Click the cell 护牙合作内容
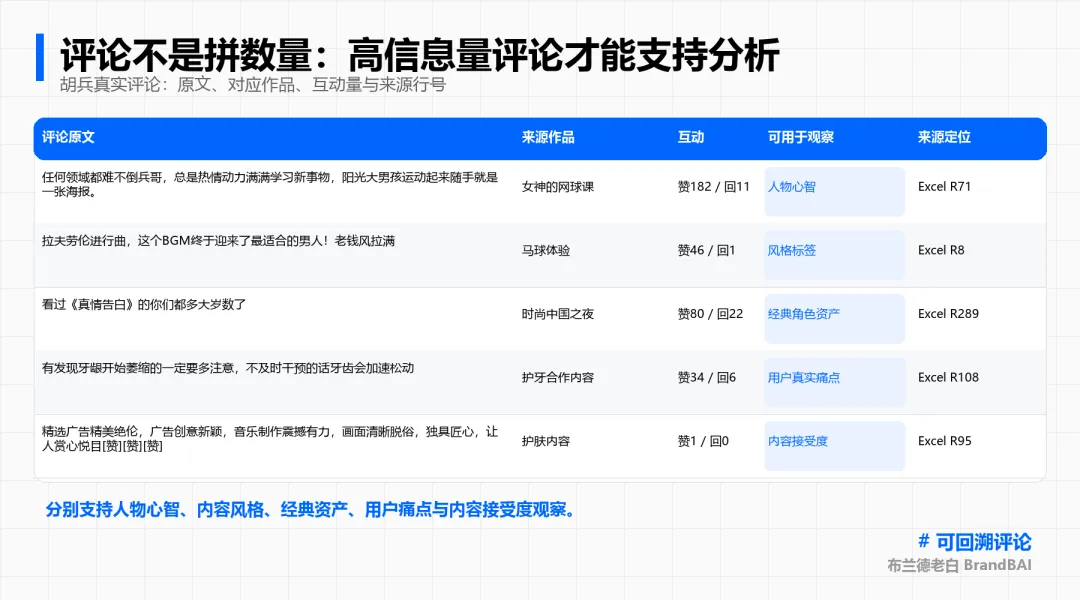This screenshot has width=1080, height=600. tap(557, 377)
